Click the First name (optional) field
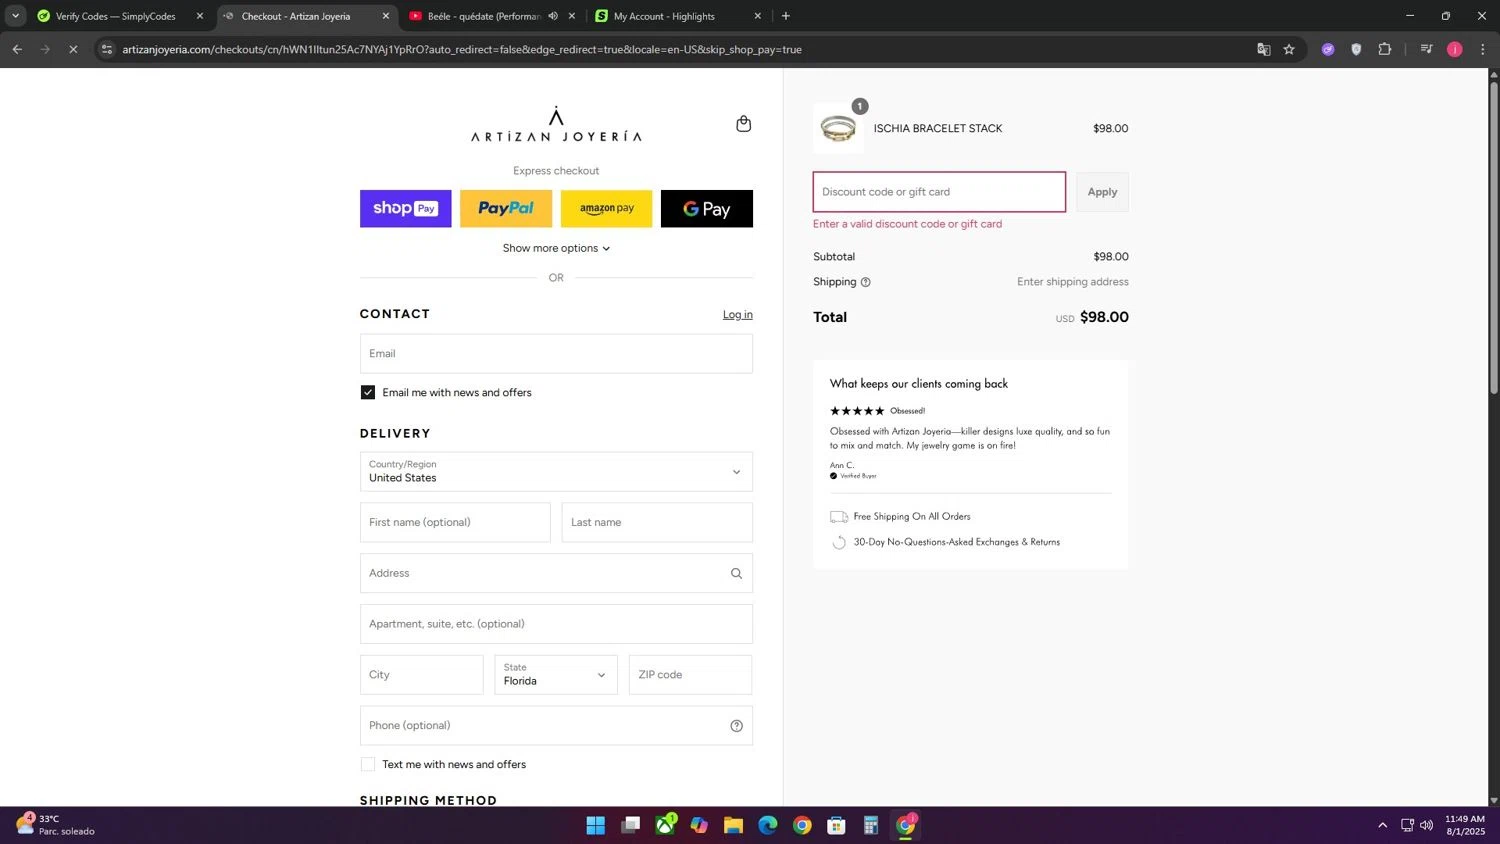The width and height of the screenshot is (1500, 844). coord(455,523)
